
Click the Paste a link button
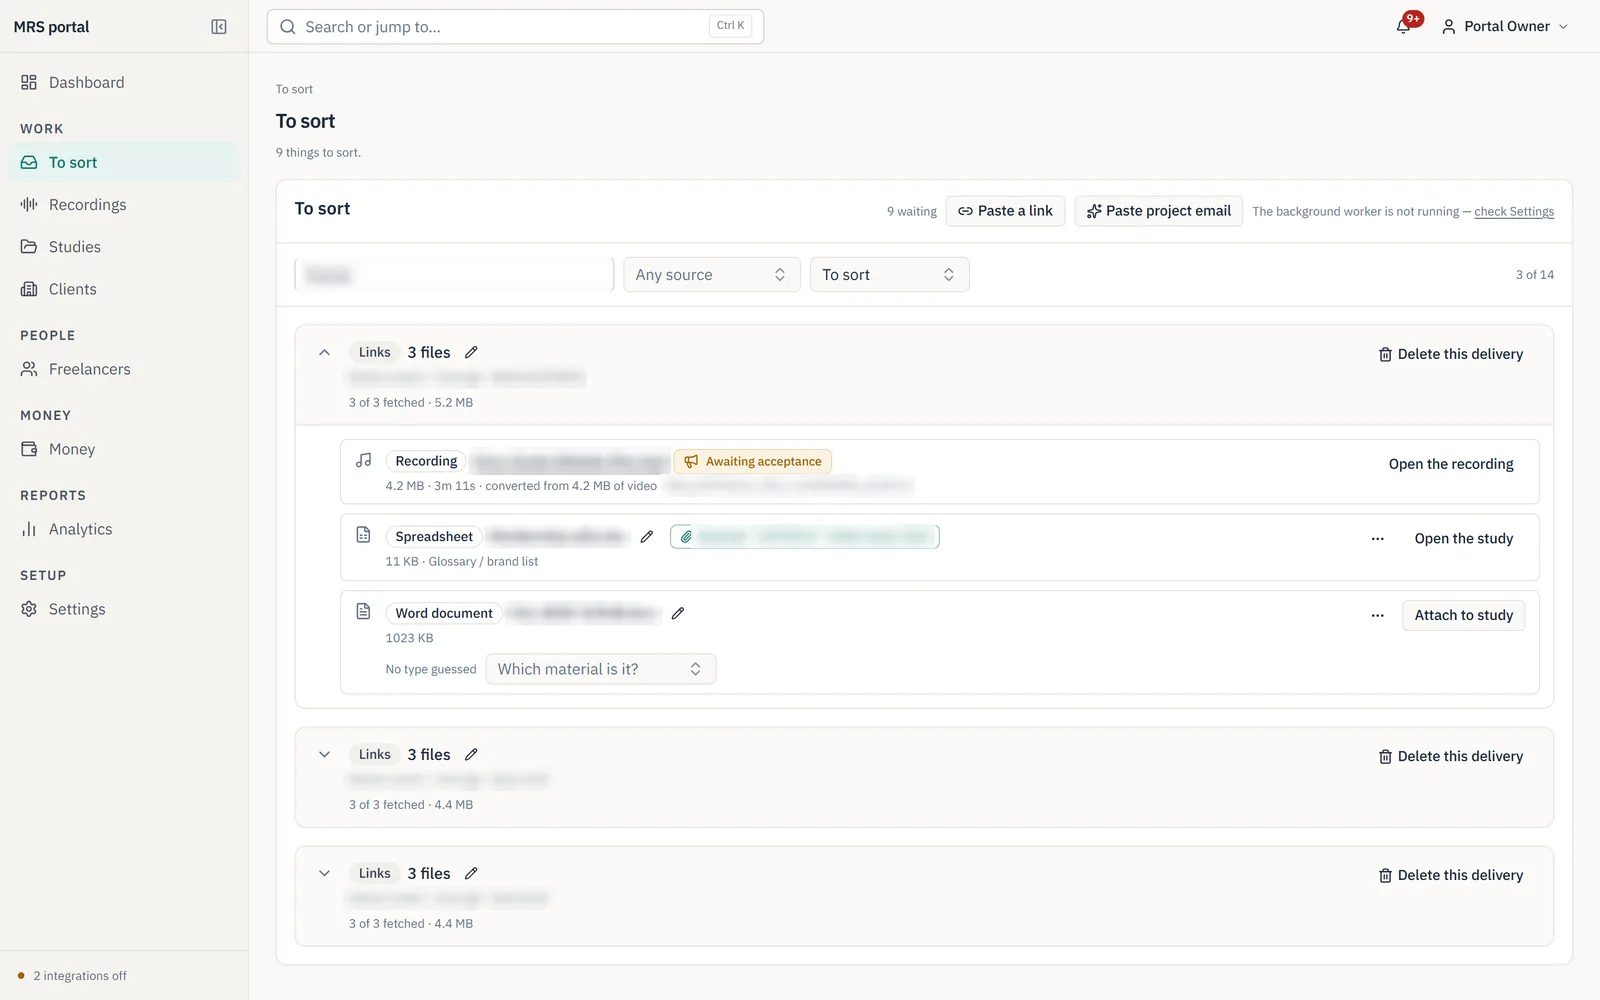tap(1005, 211)
